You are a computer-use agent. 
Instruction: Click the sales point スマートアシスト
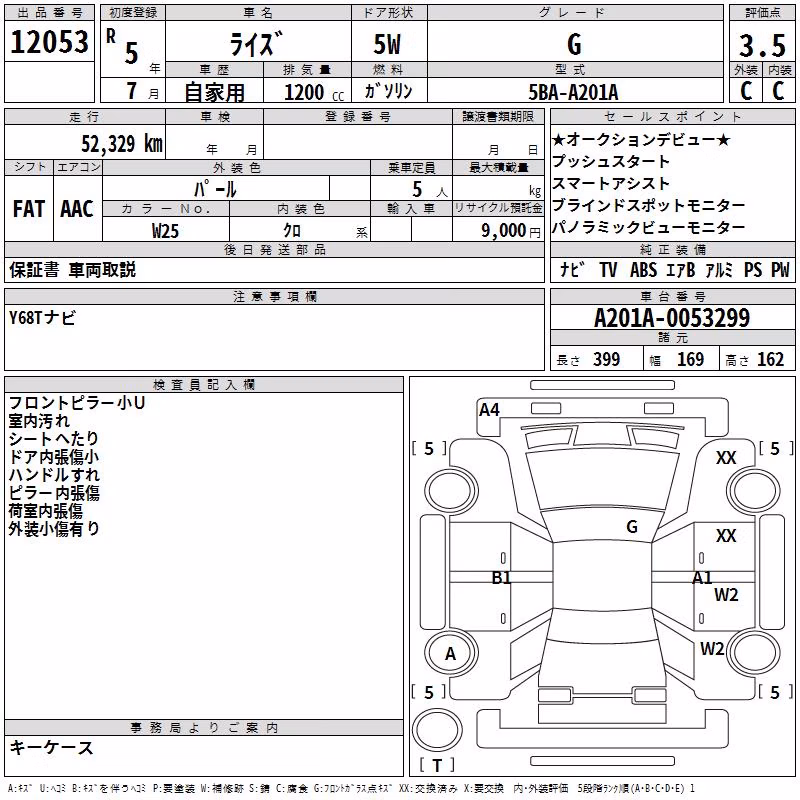pos(611,183)
